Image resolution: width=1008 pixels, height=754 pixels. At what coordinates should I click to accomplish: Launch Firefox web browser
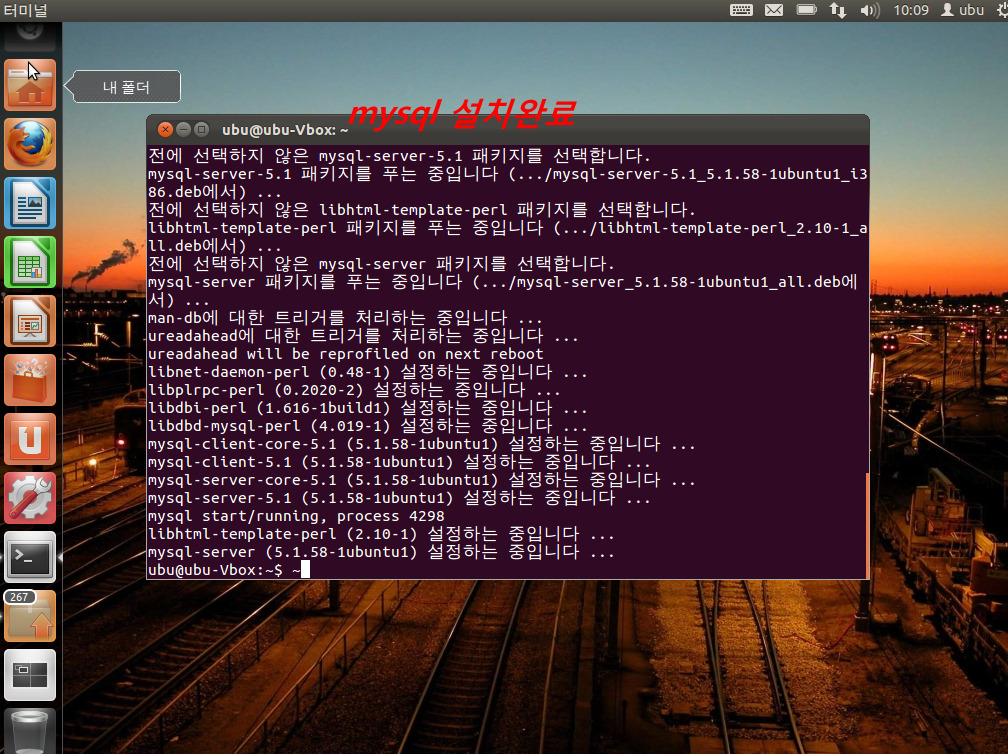pyautogui.click(x=30, y=145)
